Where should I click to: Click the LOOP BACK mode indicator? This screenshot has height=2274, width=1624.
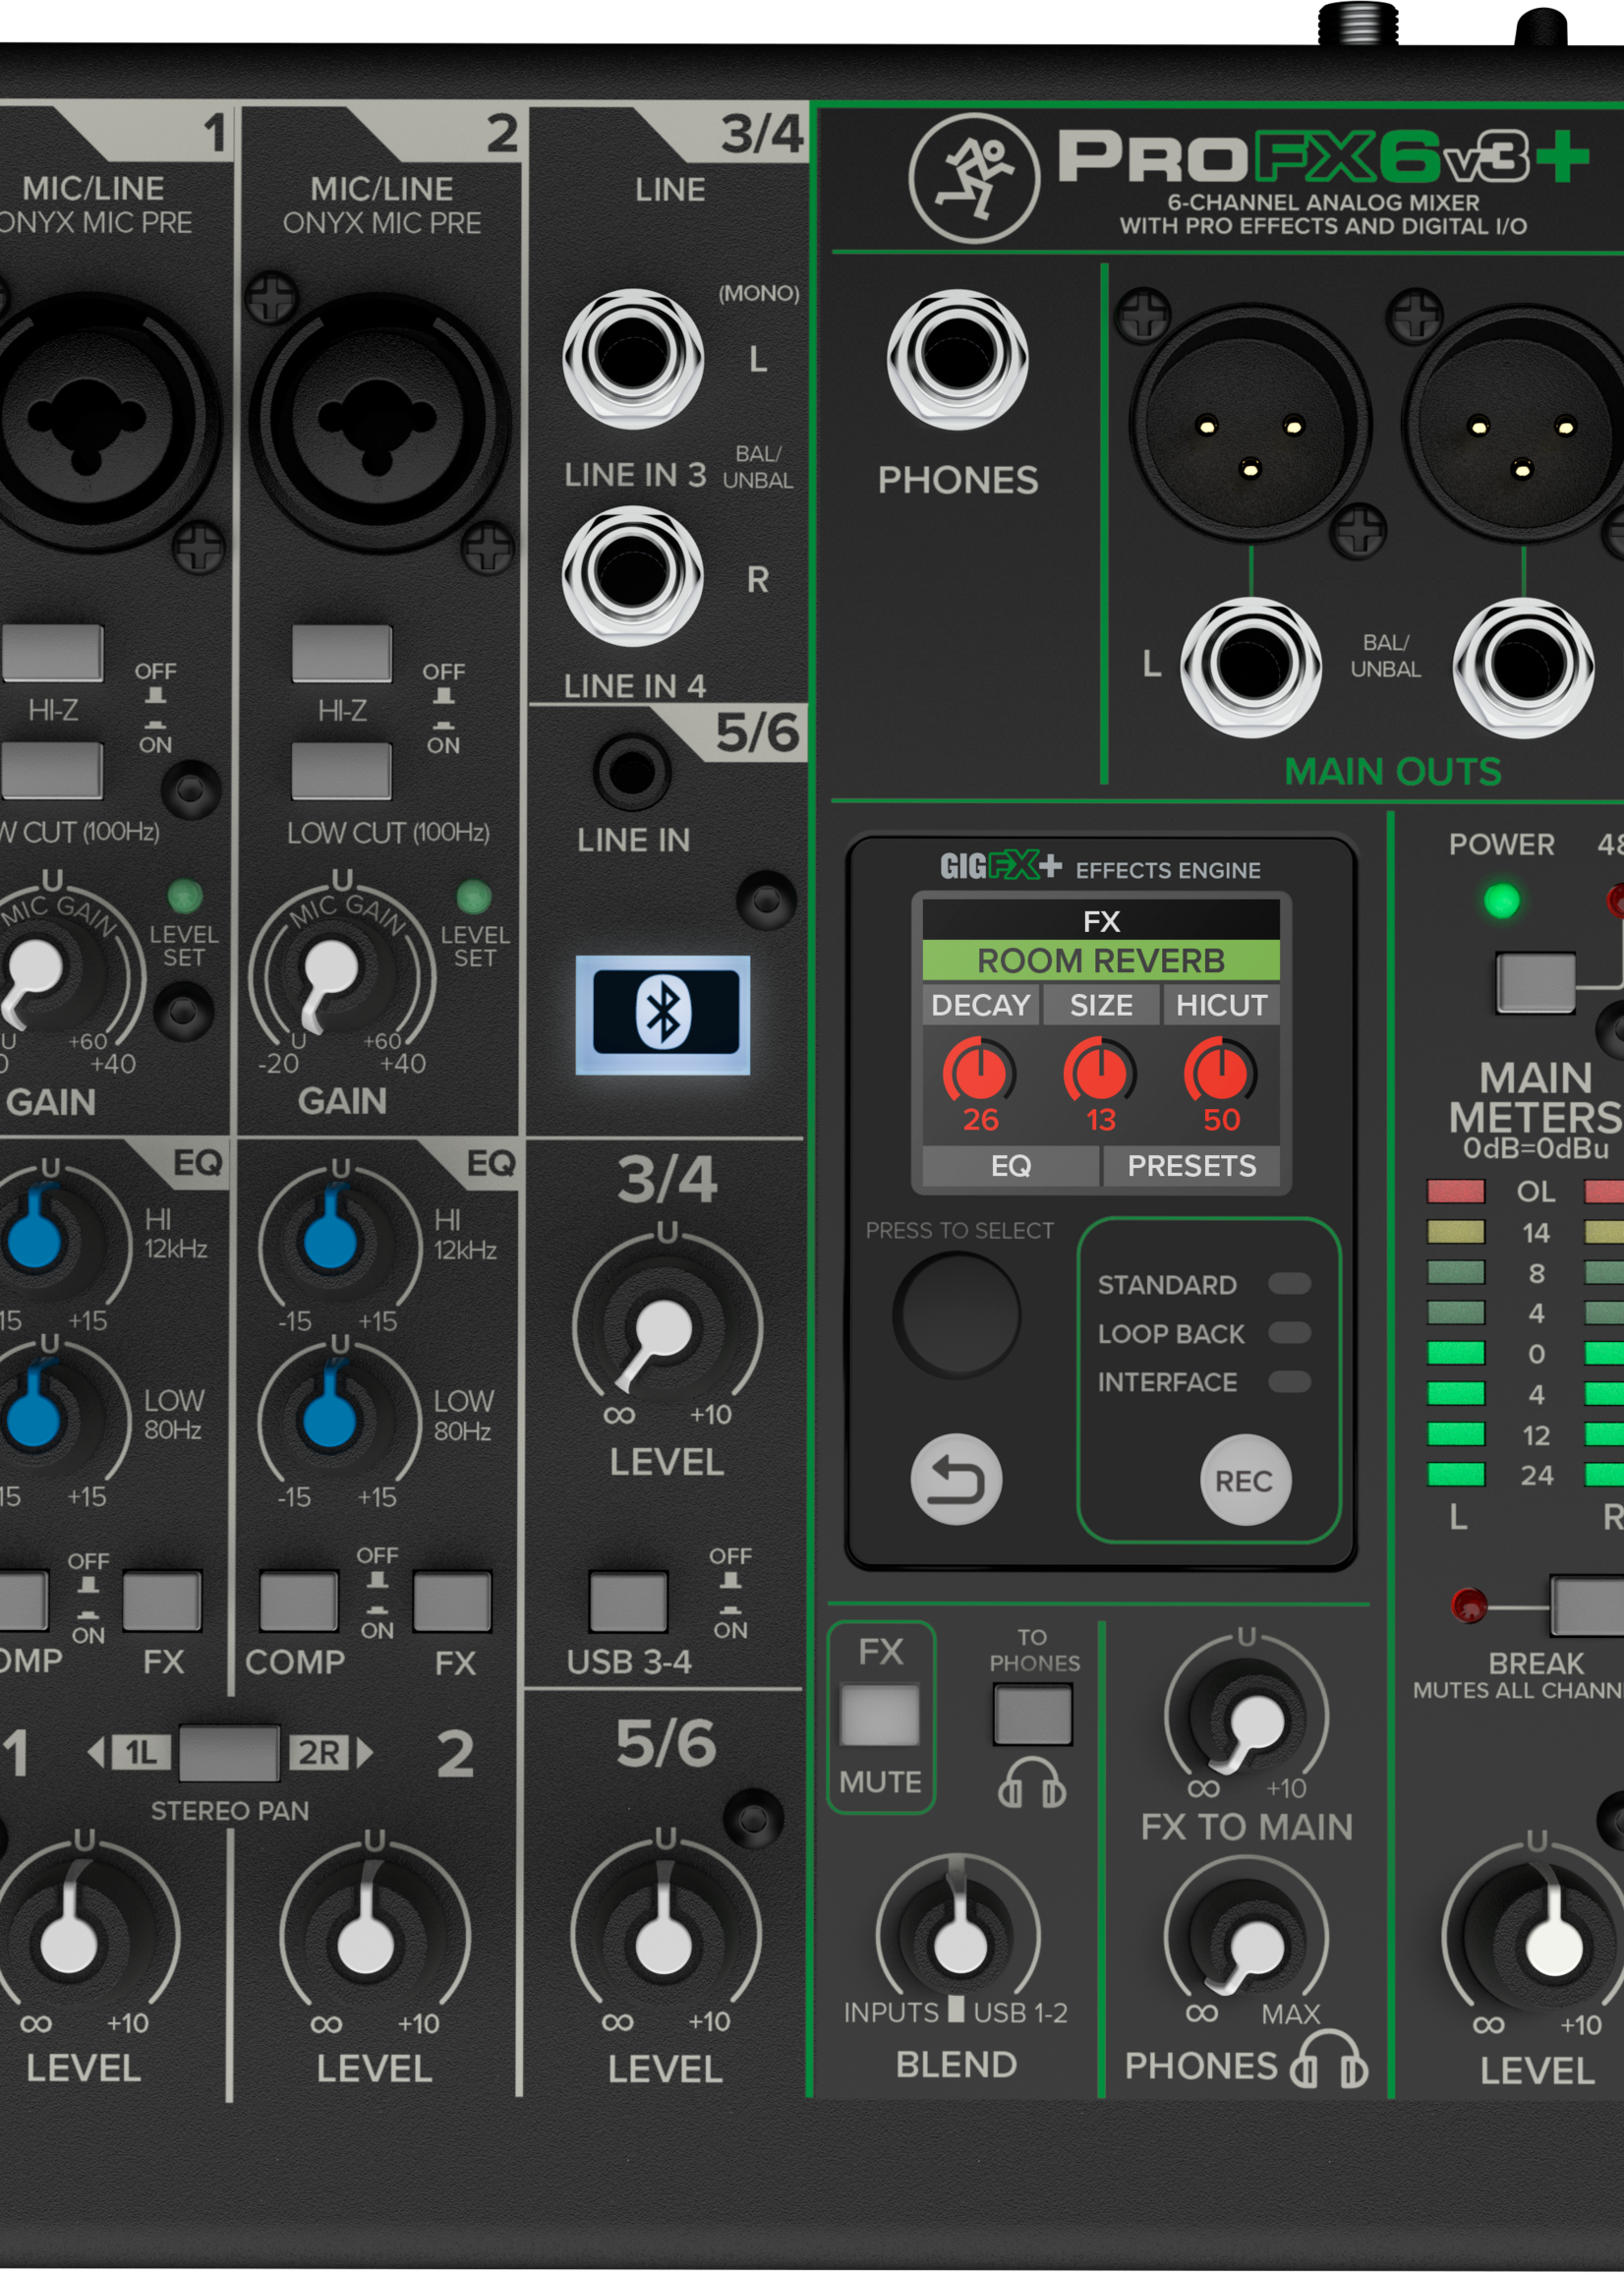point(1288,1332)
